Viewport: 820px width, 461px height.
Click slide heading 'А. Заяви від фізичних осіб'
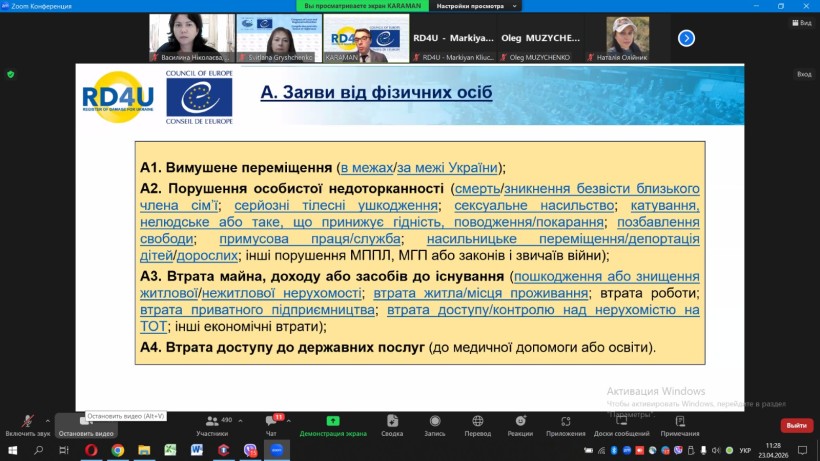coord(376,93)
